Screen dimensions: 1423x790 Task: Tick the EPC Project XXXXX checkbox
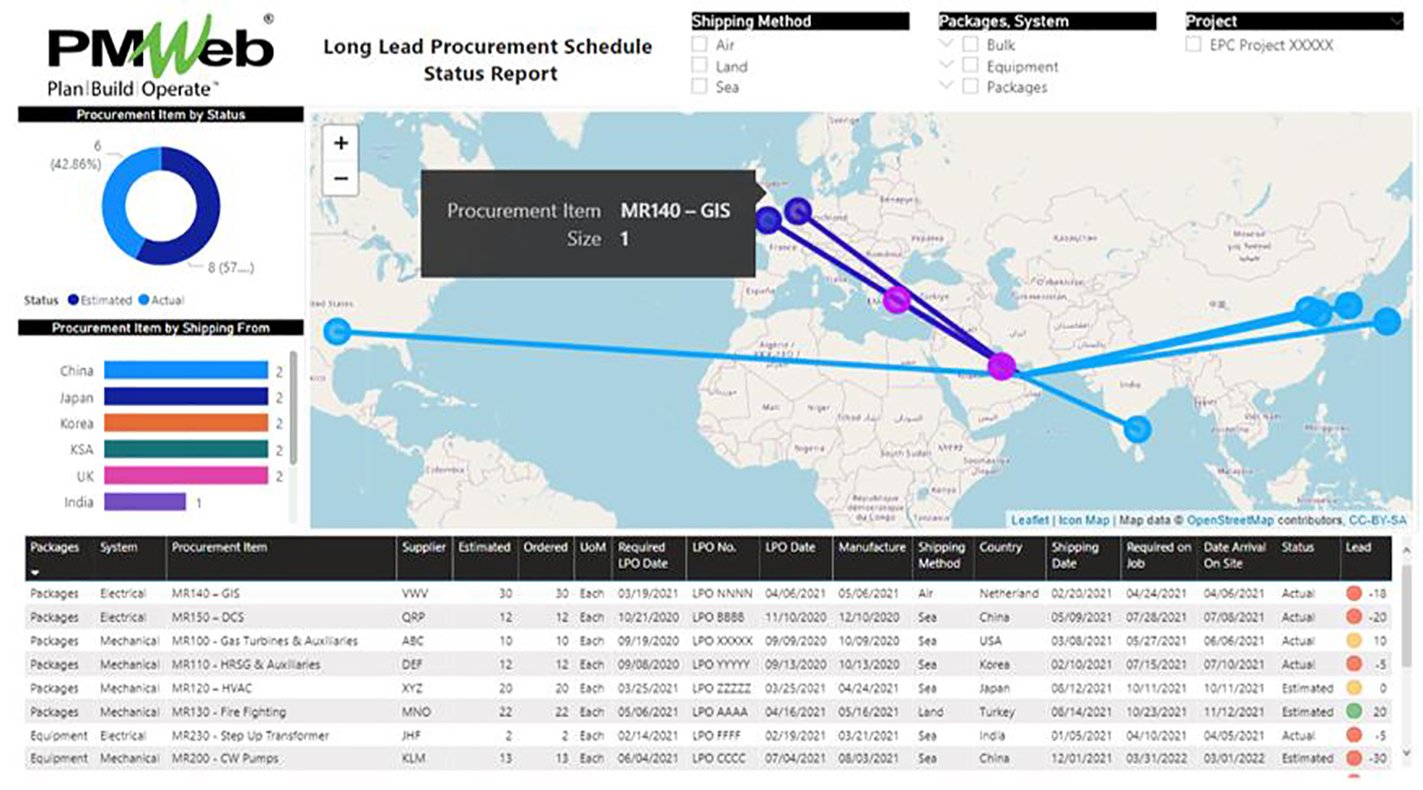click(1193, 45)
